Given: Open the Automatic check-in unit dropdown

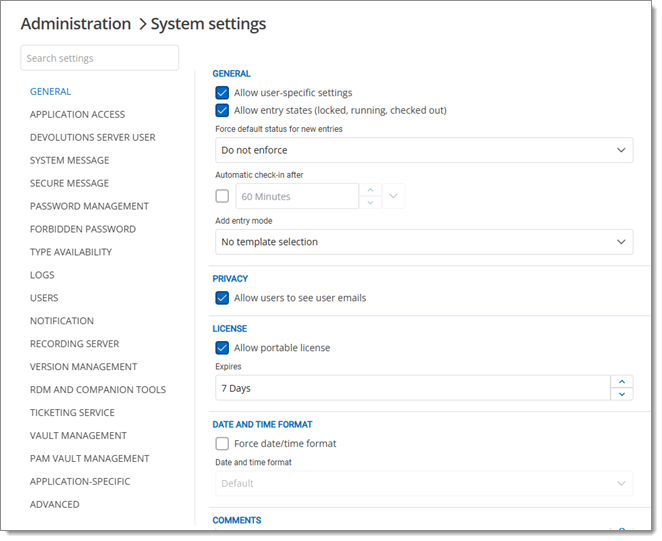Looking at the screenshot, I should point(393,197).
